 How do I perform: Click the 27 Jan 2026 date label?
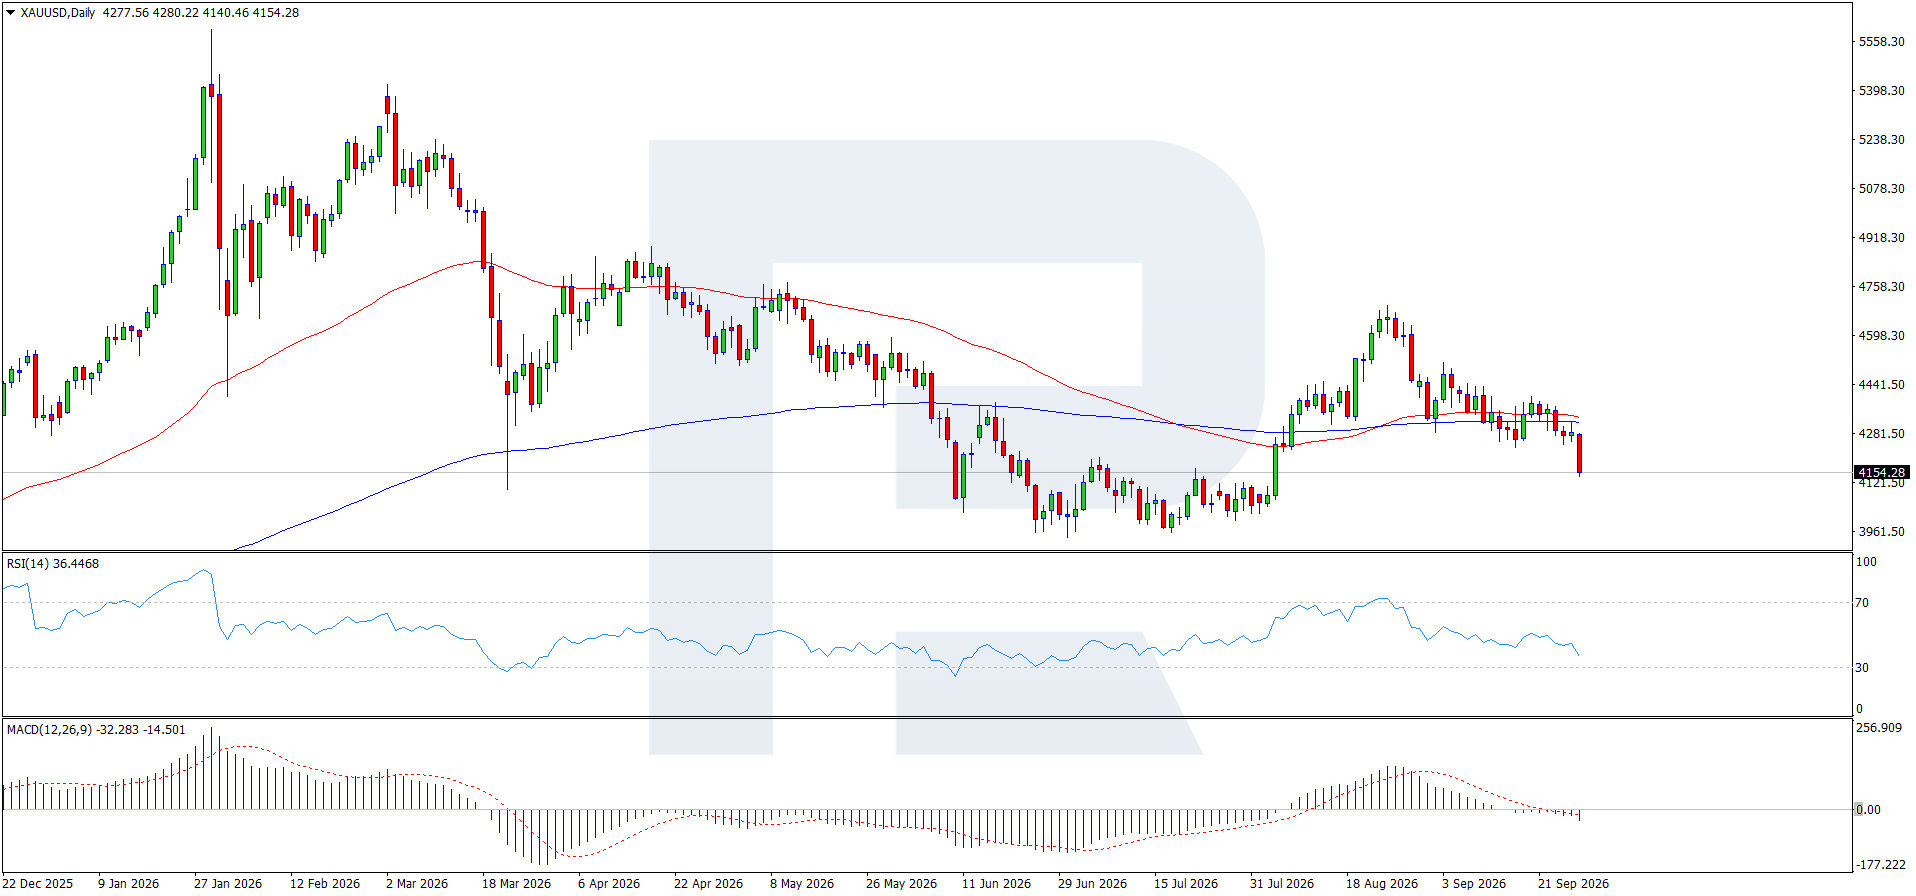pos(228,884)
